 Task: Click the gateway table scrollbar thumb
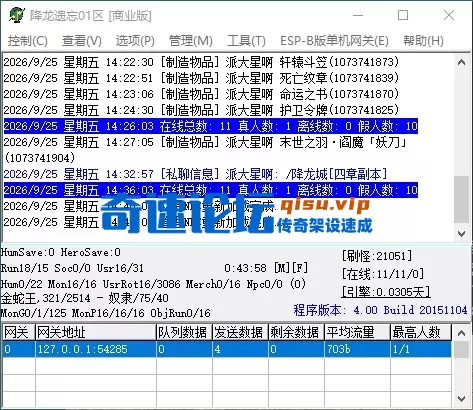462,349
